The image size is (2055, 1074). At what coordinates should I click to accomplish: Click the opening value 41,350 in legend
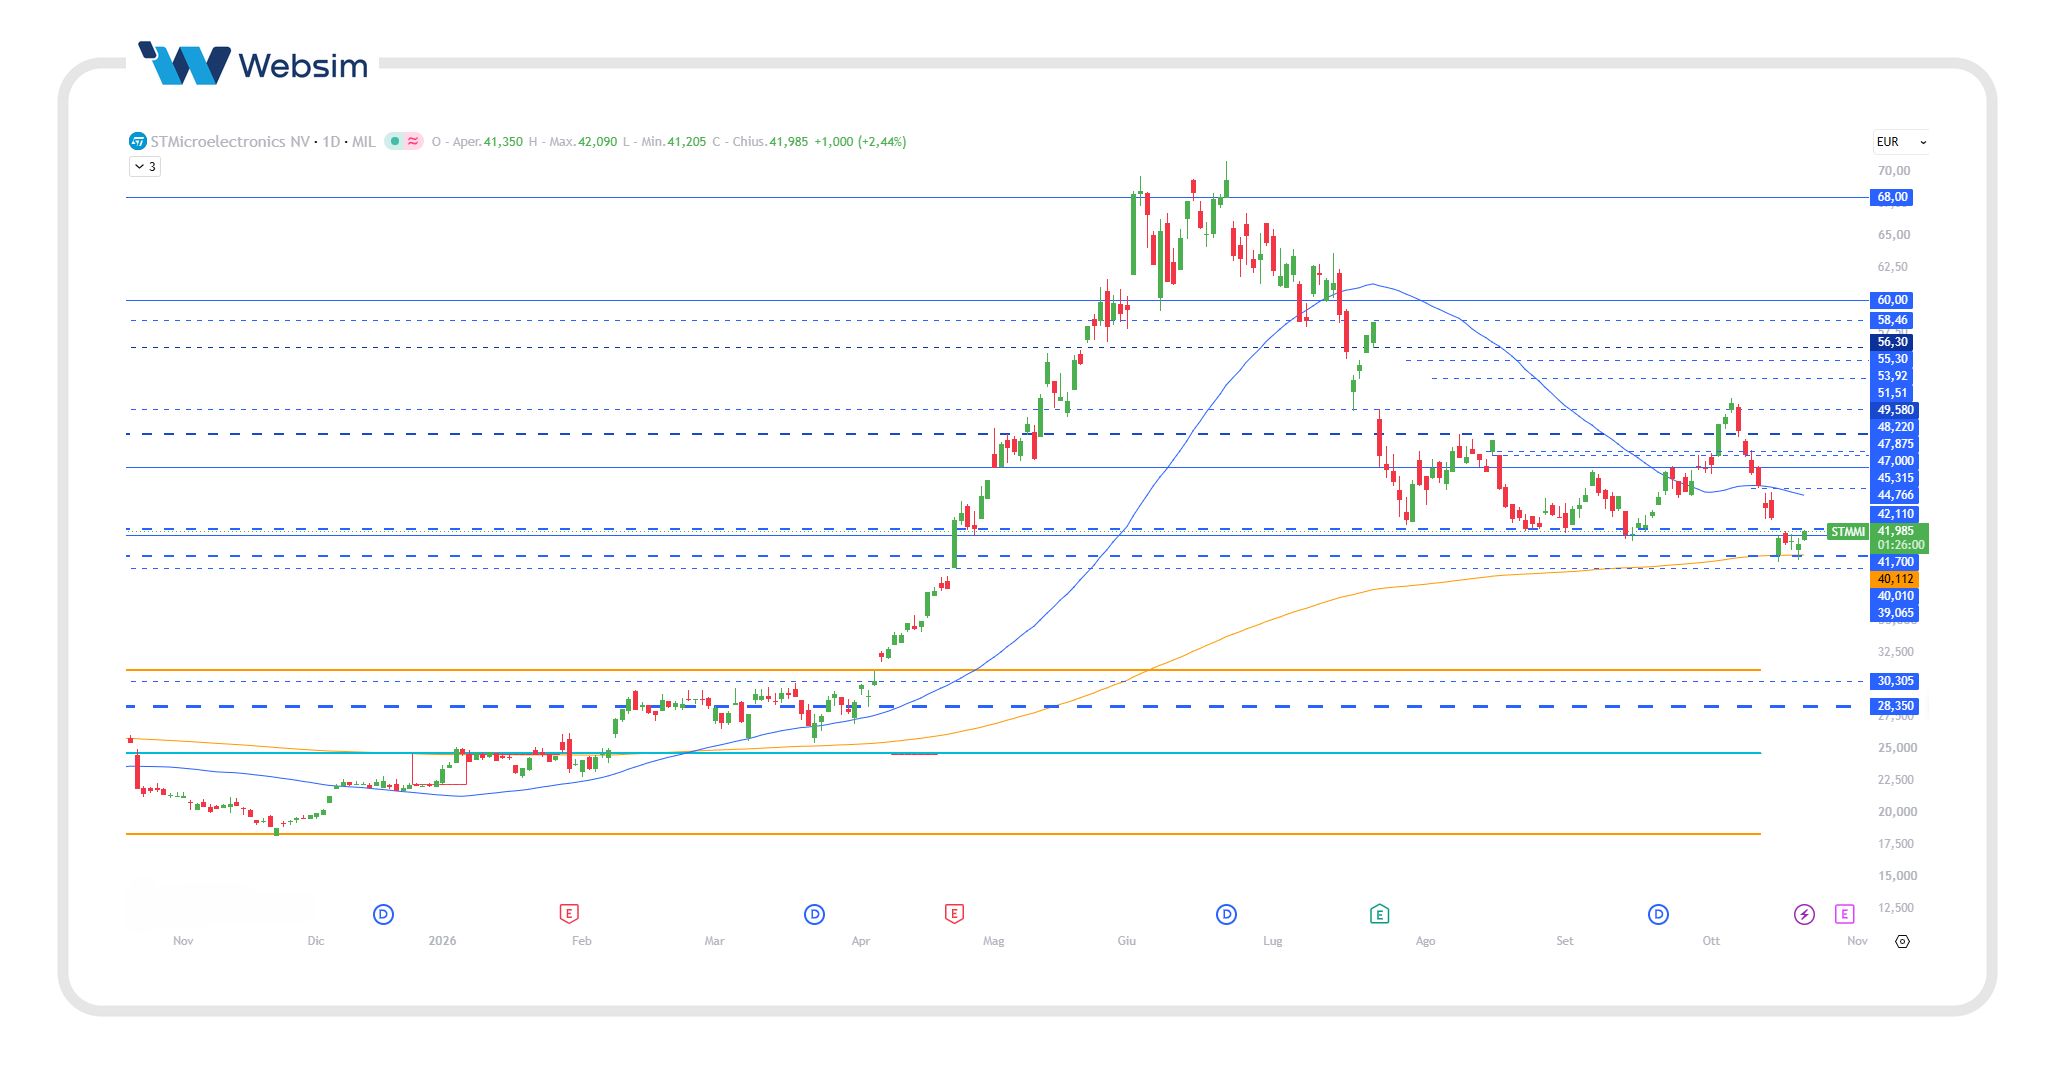tap(503, 142)
